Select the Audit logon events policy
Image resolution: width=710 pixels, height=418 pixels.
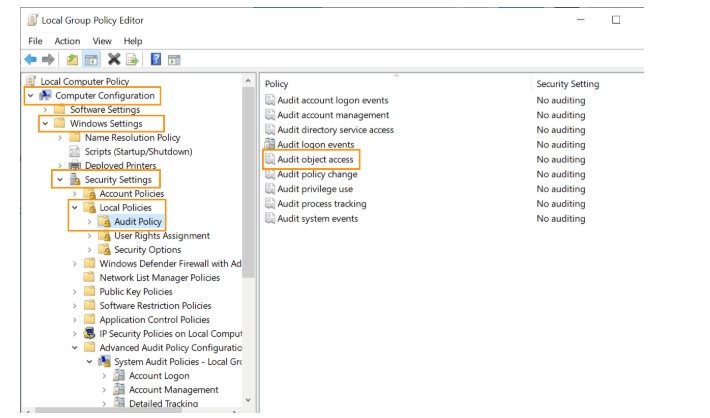click(316, 144)
